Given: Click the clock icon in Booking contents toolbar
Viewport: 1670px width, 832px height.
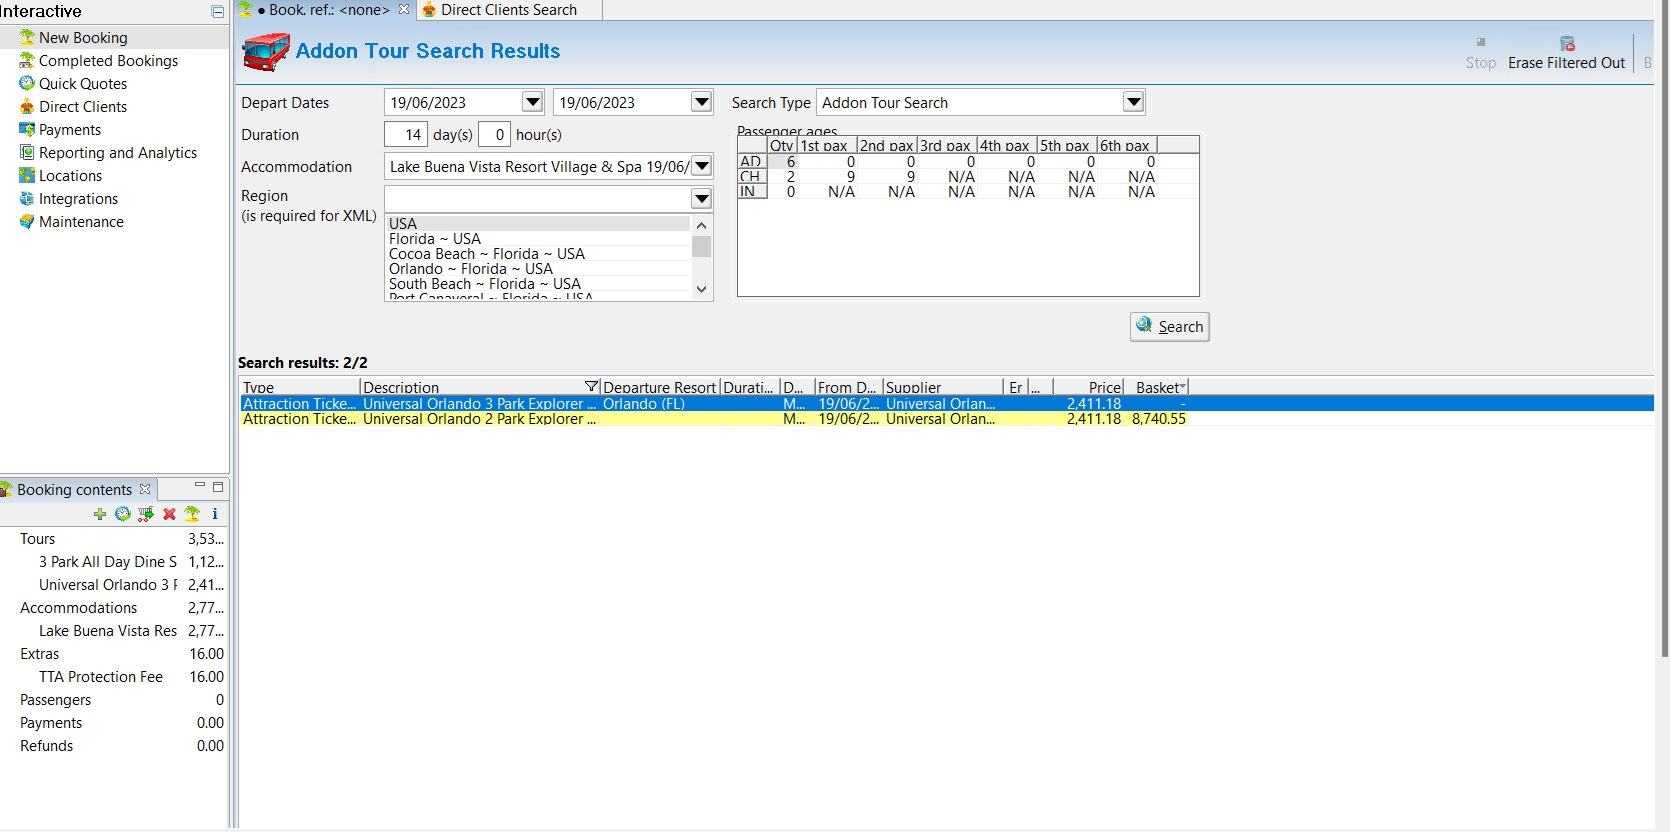Looking at the screenshot, I should [x=123, y=514].
